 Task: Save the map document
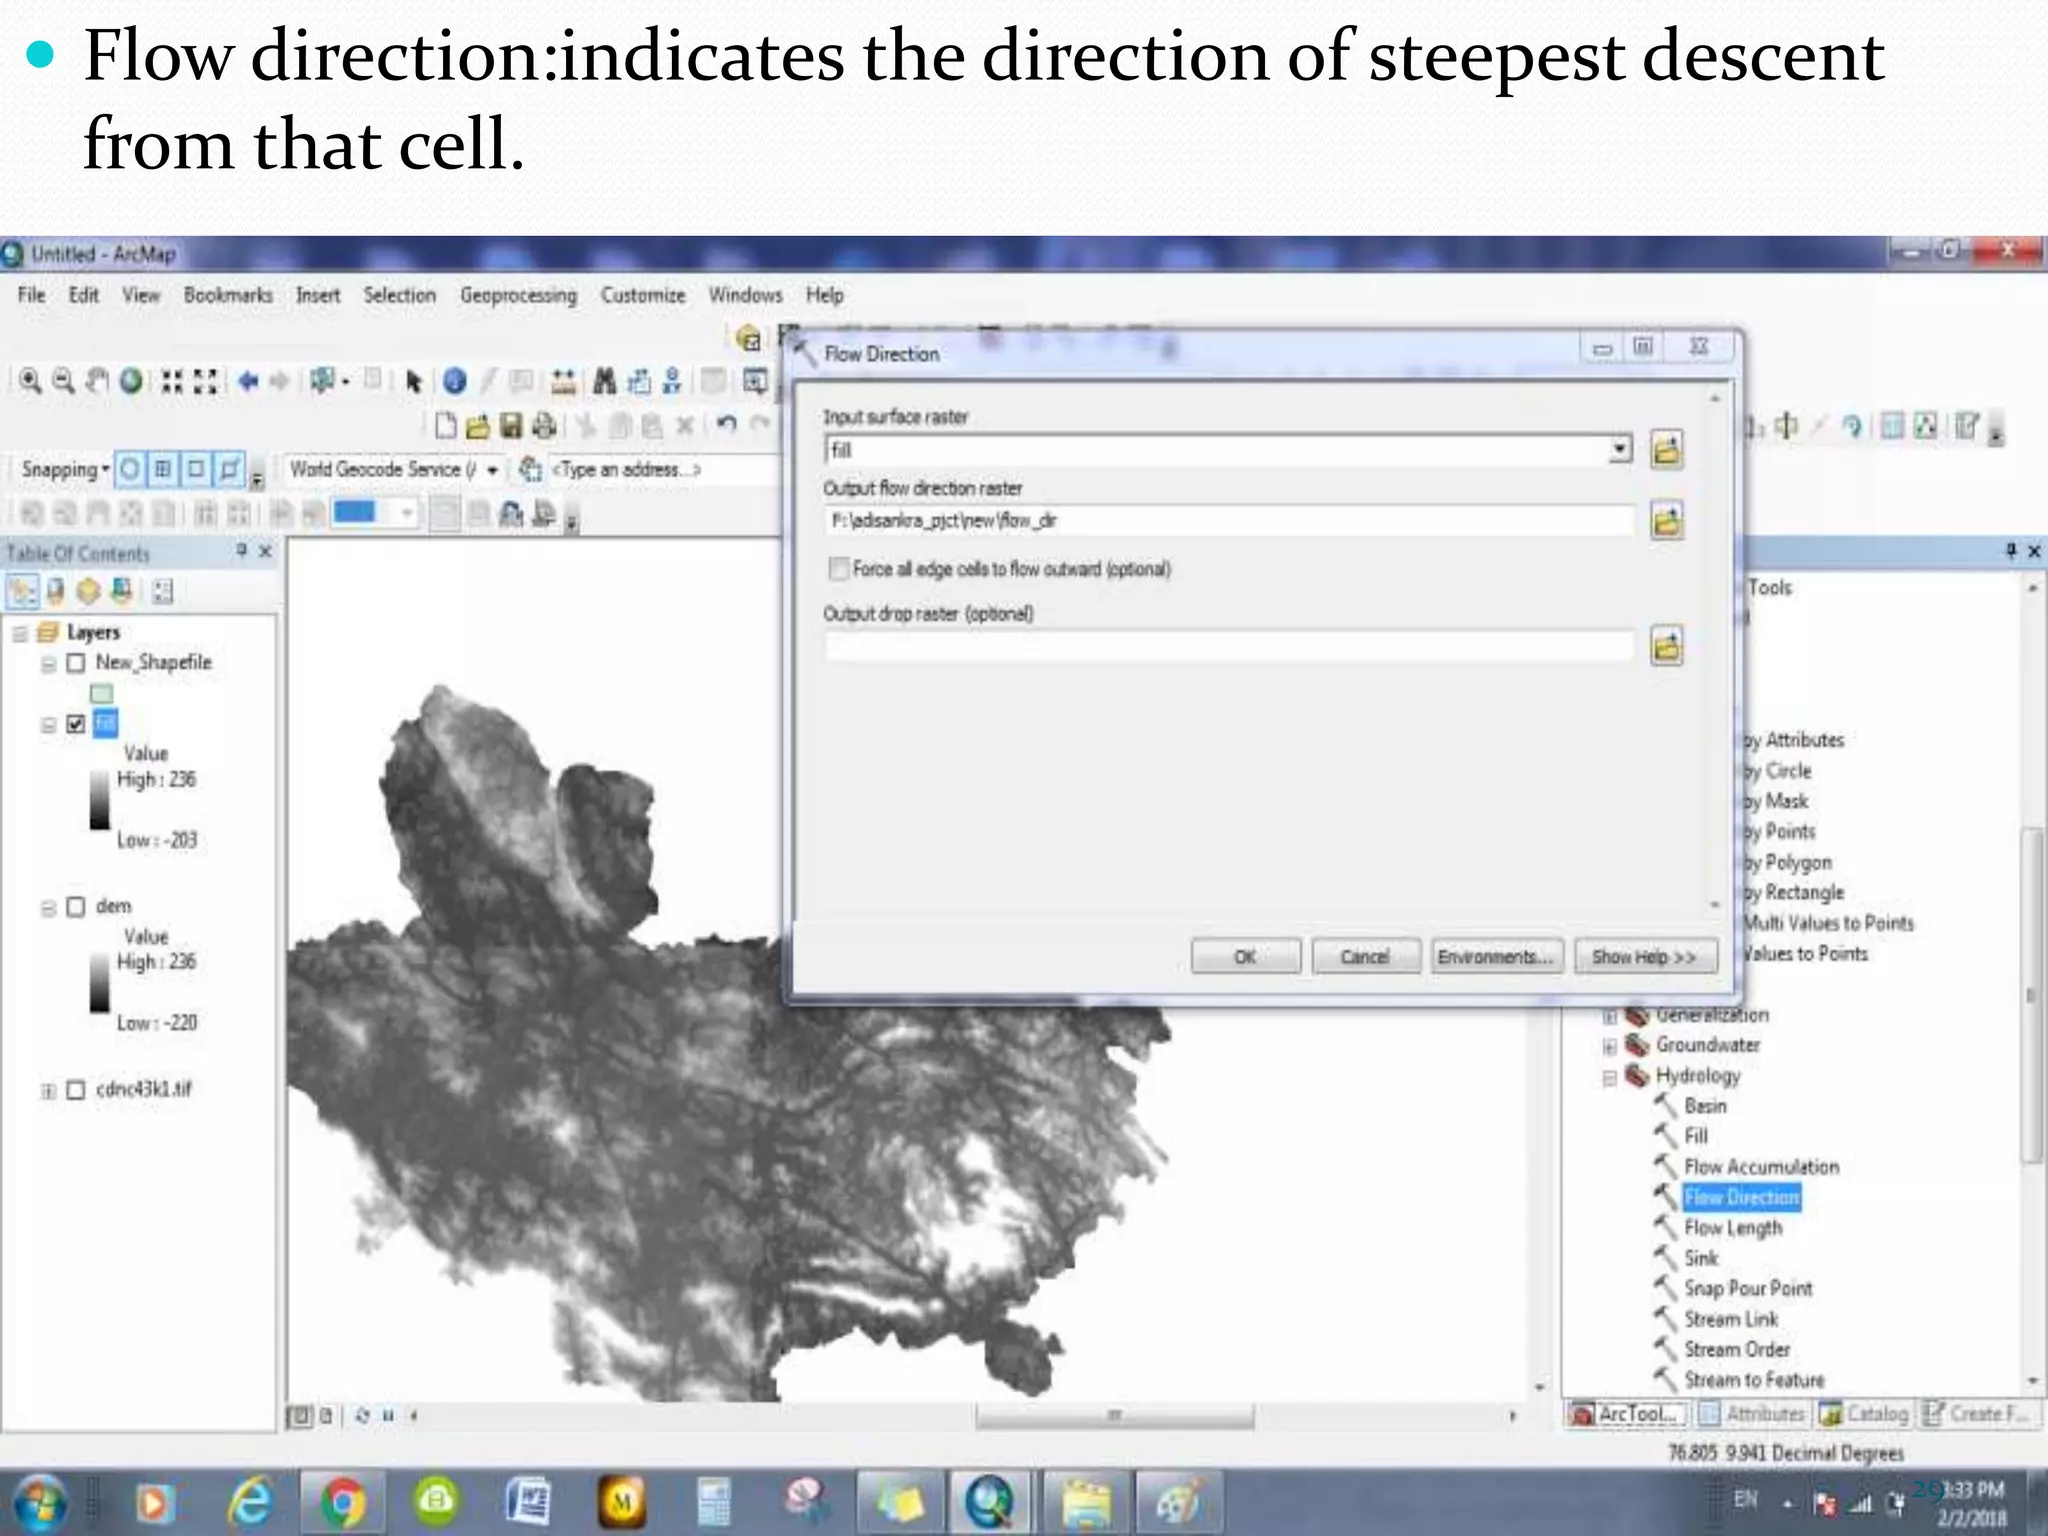click(x=511, y=426)
